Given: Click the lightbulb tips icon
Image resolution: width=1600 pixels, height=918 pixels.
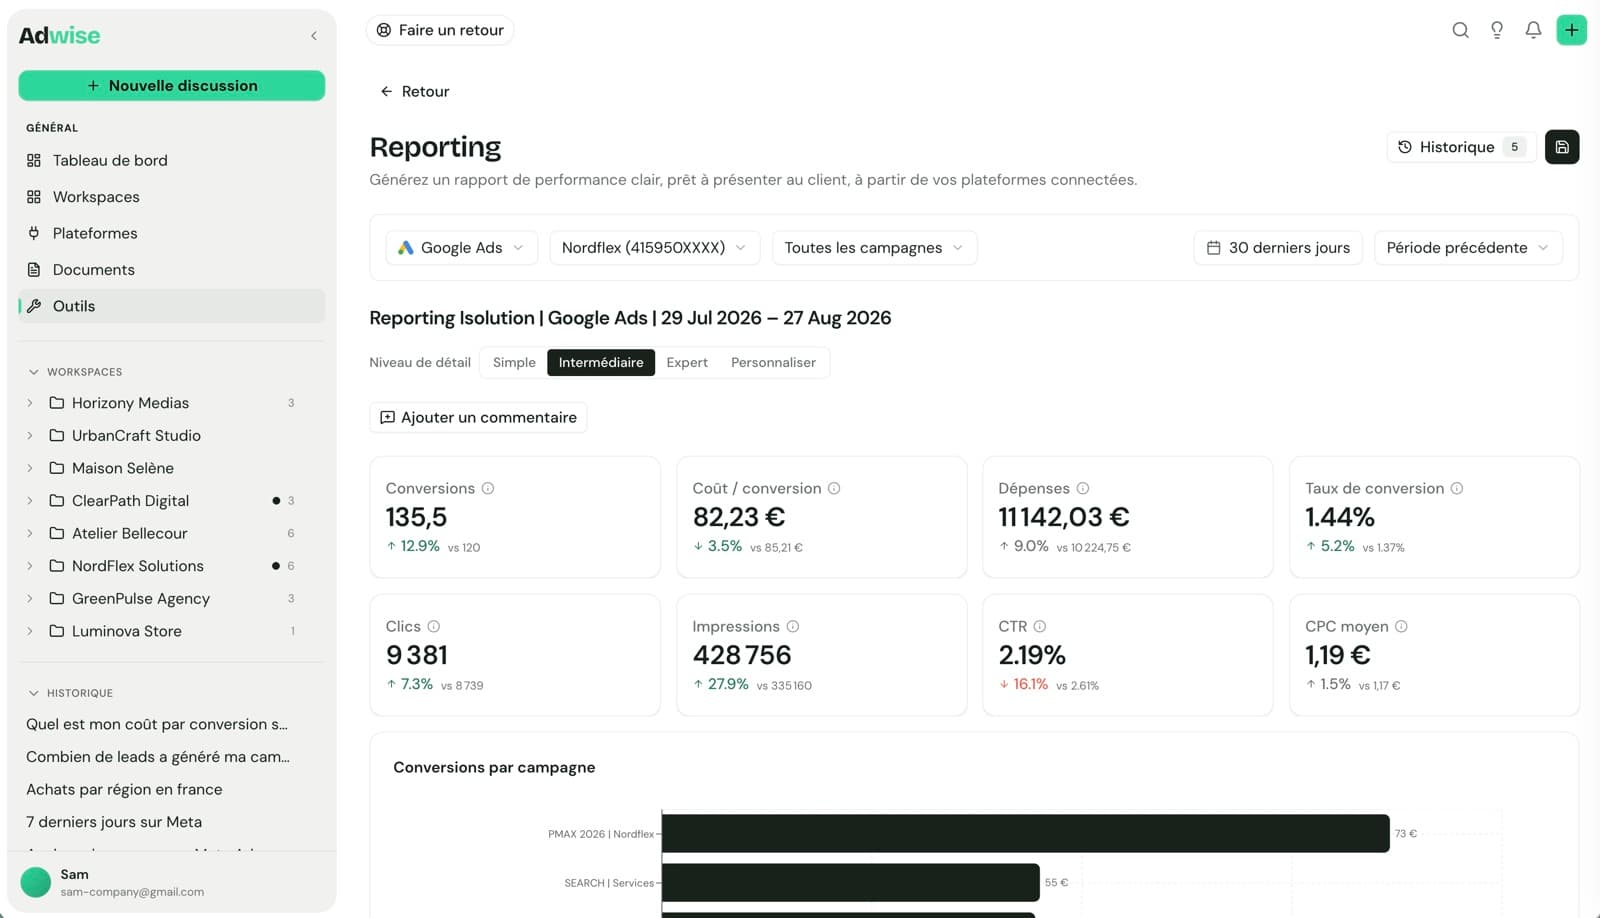Looking at the screenshot, I should pyautogui.click(x=1497, y=30).
